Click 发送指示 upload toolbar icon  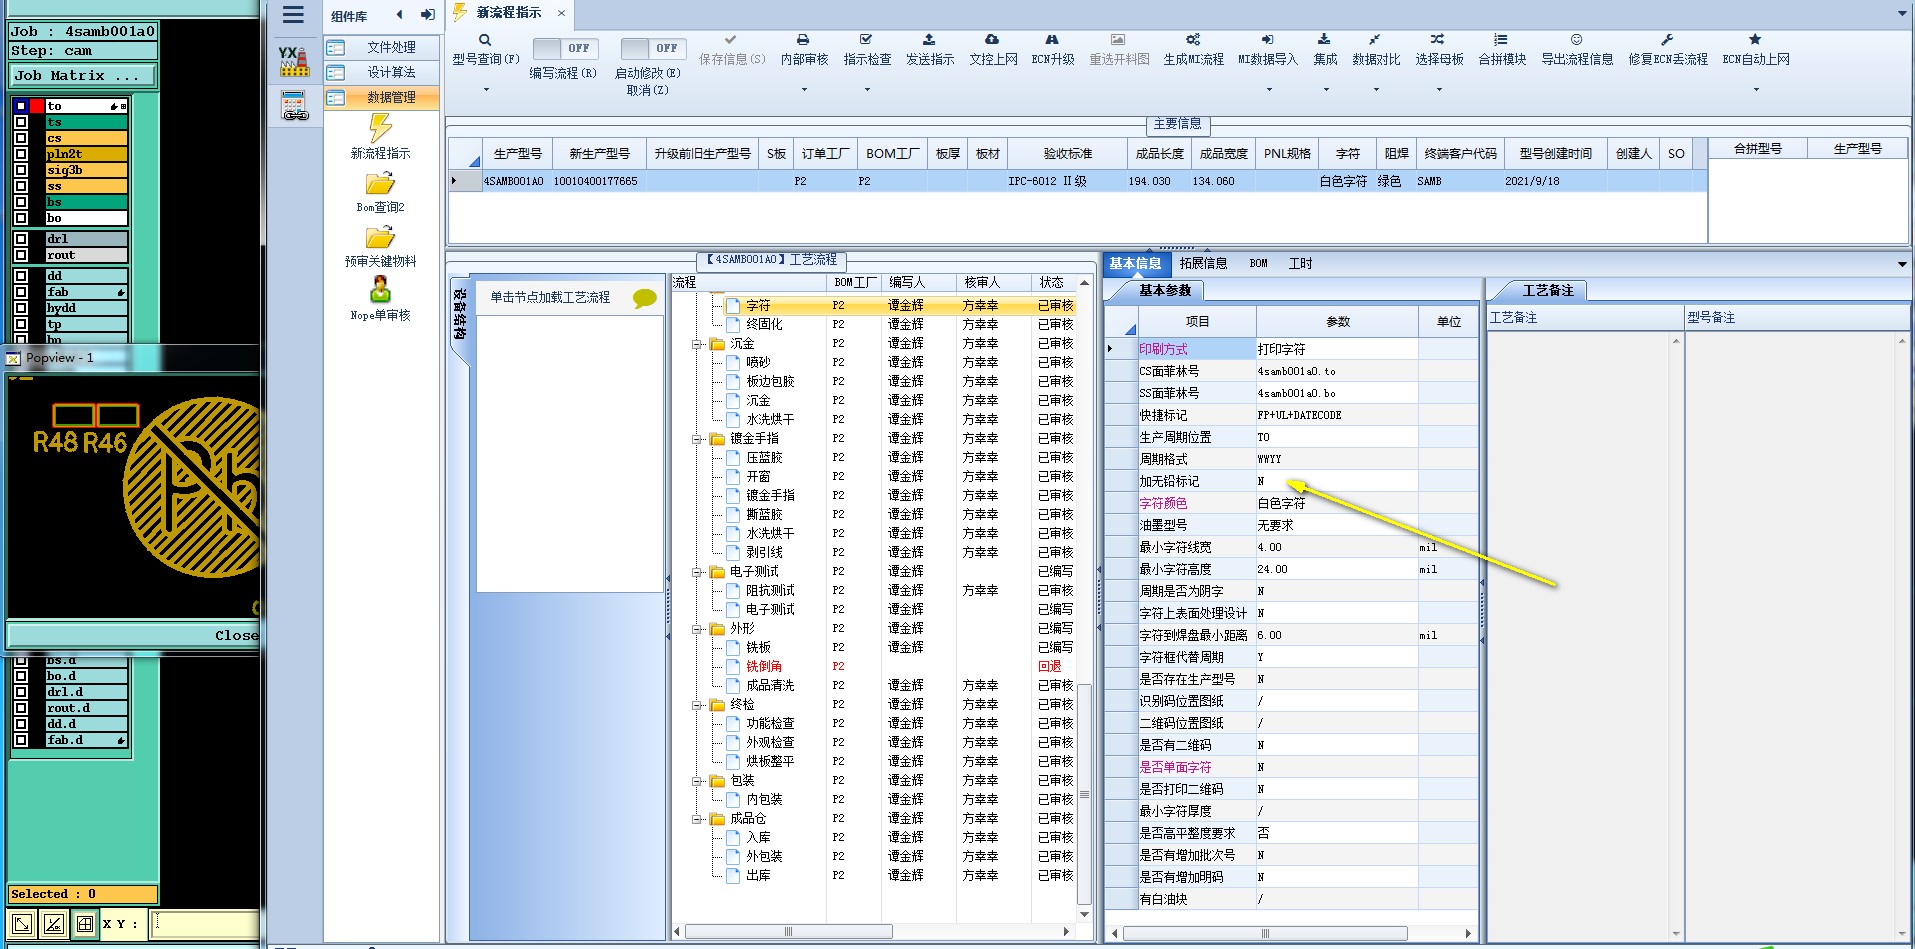click(x=929, y=40)
